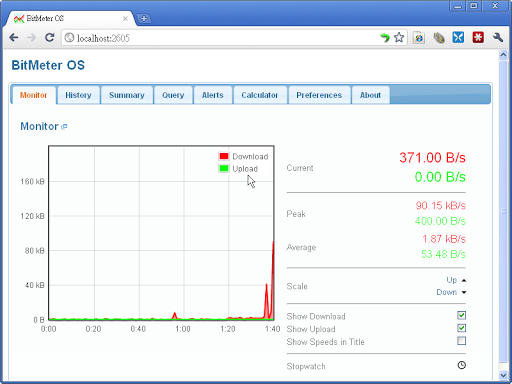Viewport: 512px width, 384px height.
Task: Open the Preferences tab
Action: (x=319, y=95)
